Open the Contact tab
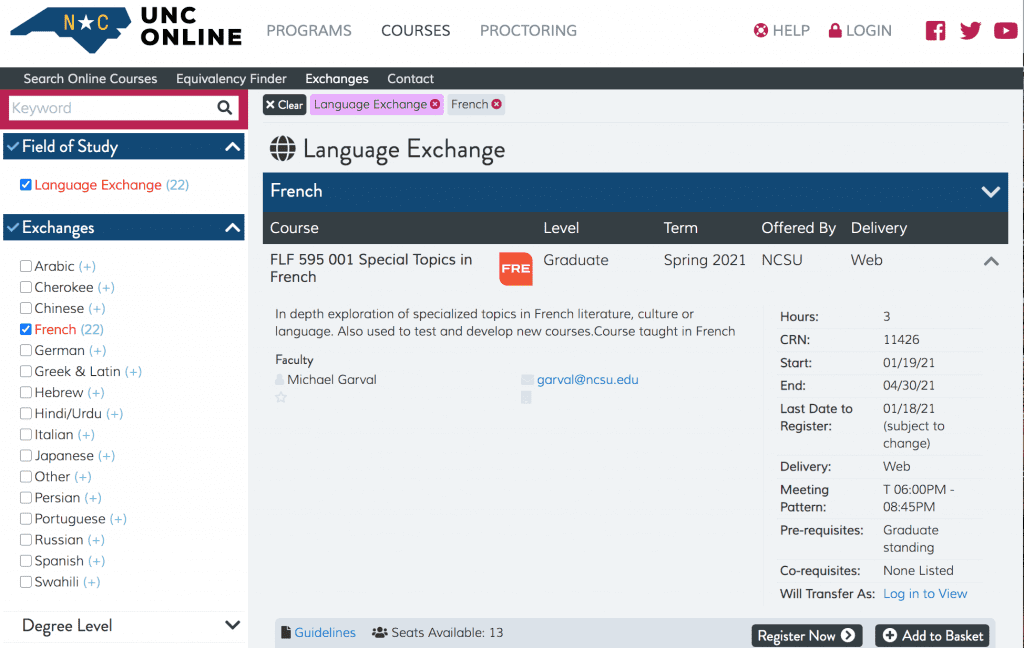The width and height of the screenshot is (1024, 648). [410, 78]
